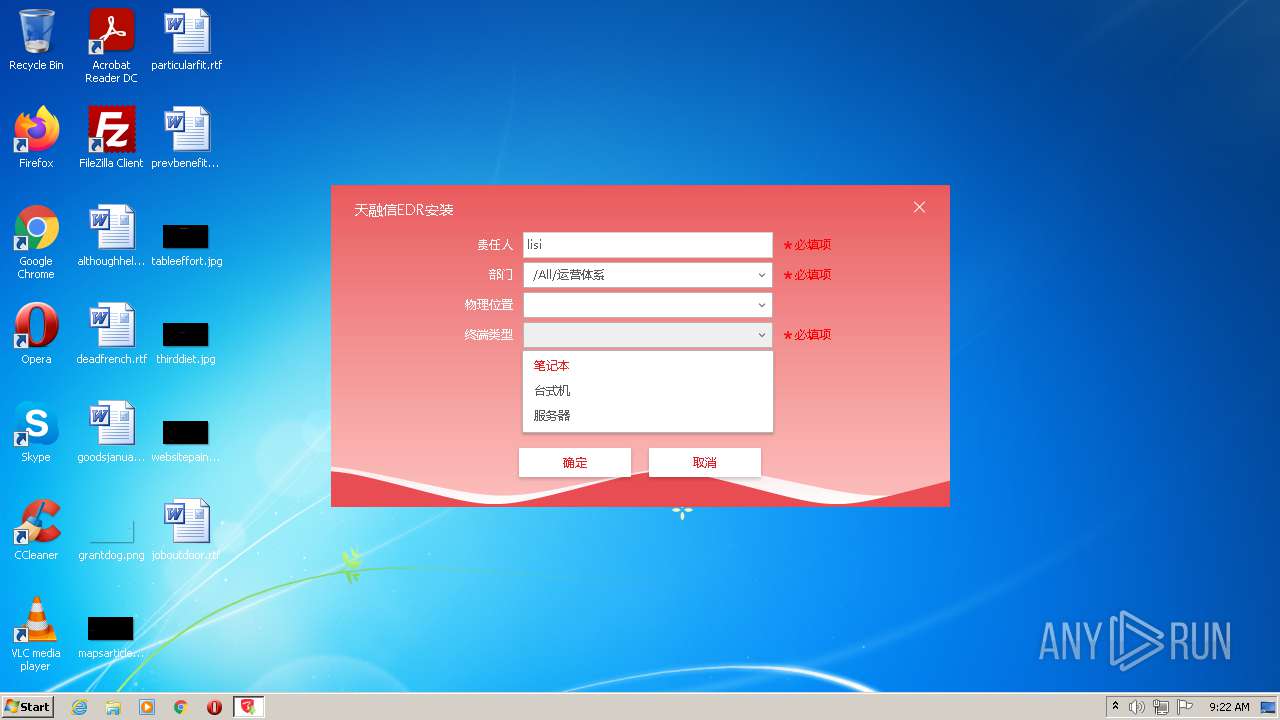Click the 取消 button
The height and width of the screenshot is (720, 1280).
tap(705, 462)
